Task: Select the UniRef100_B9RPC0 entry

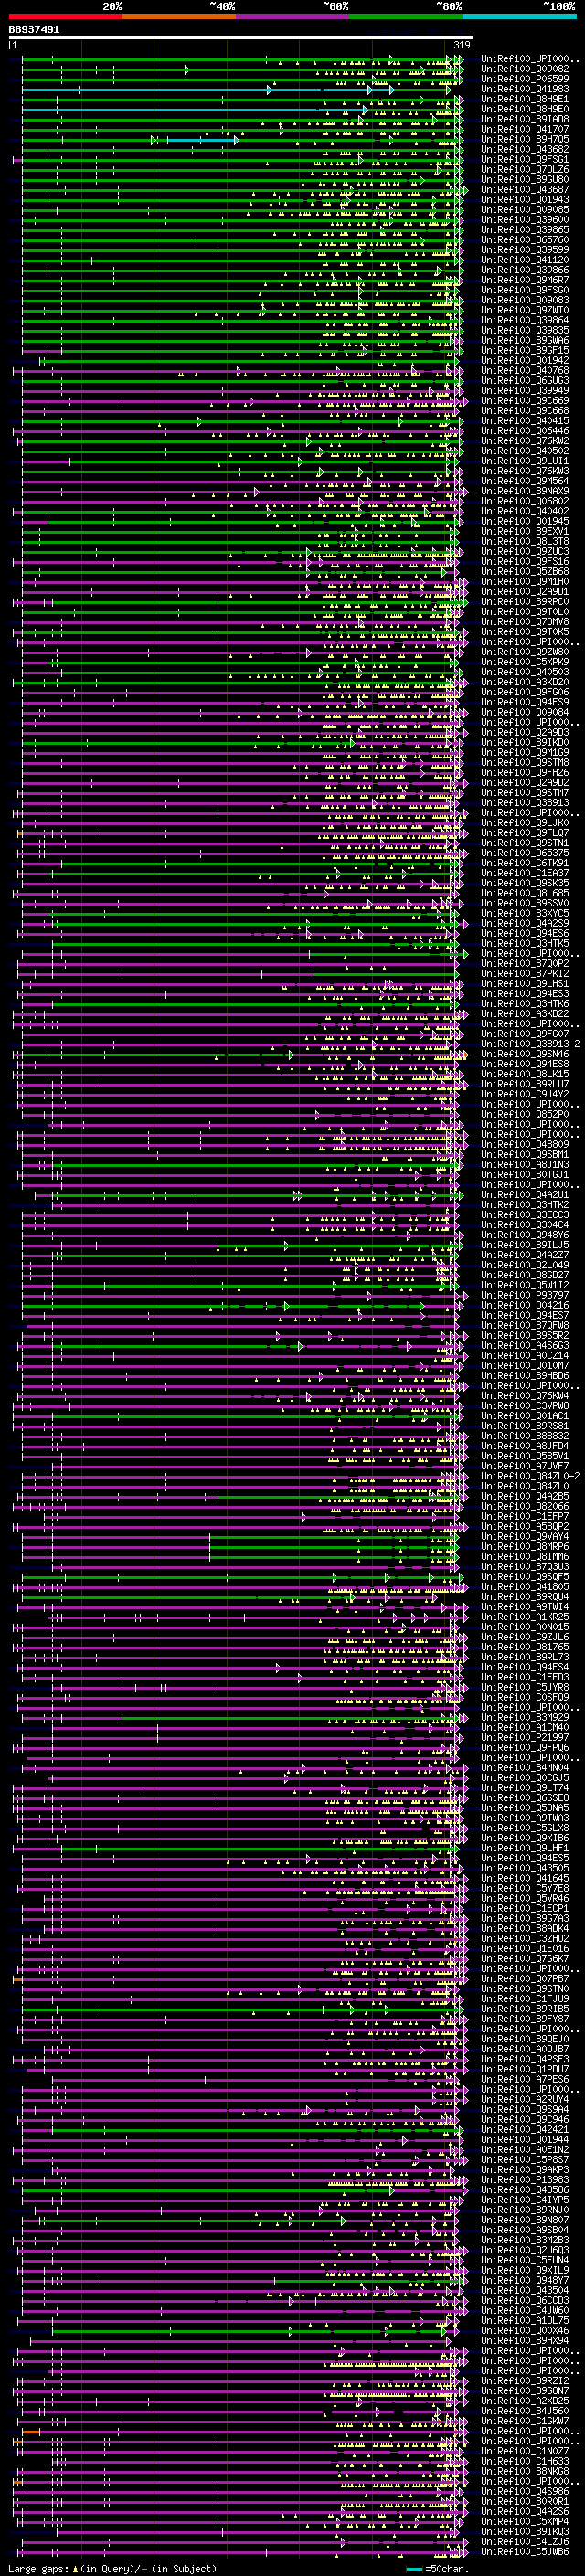Action: (x=525, y=601)
